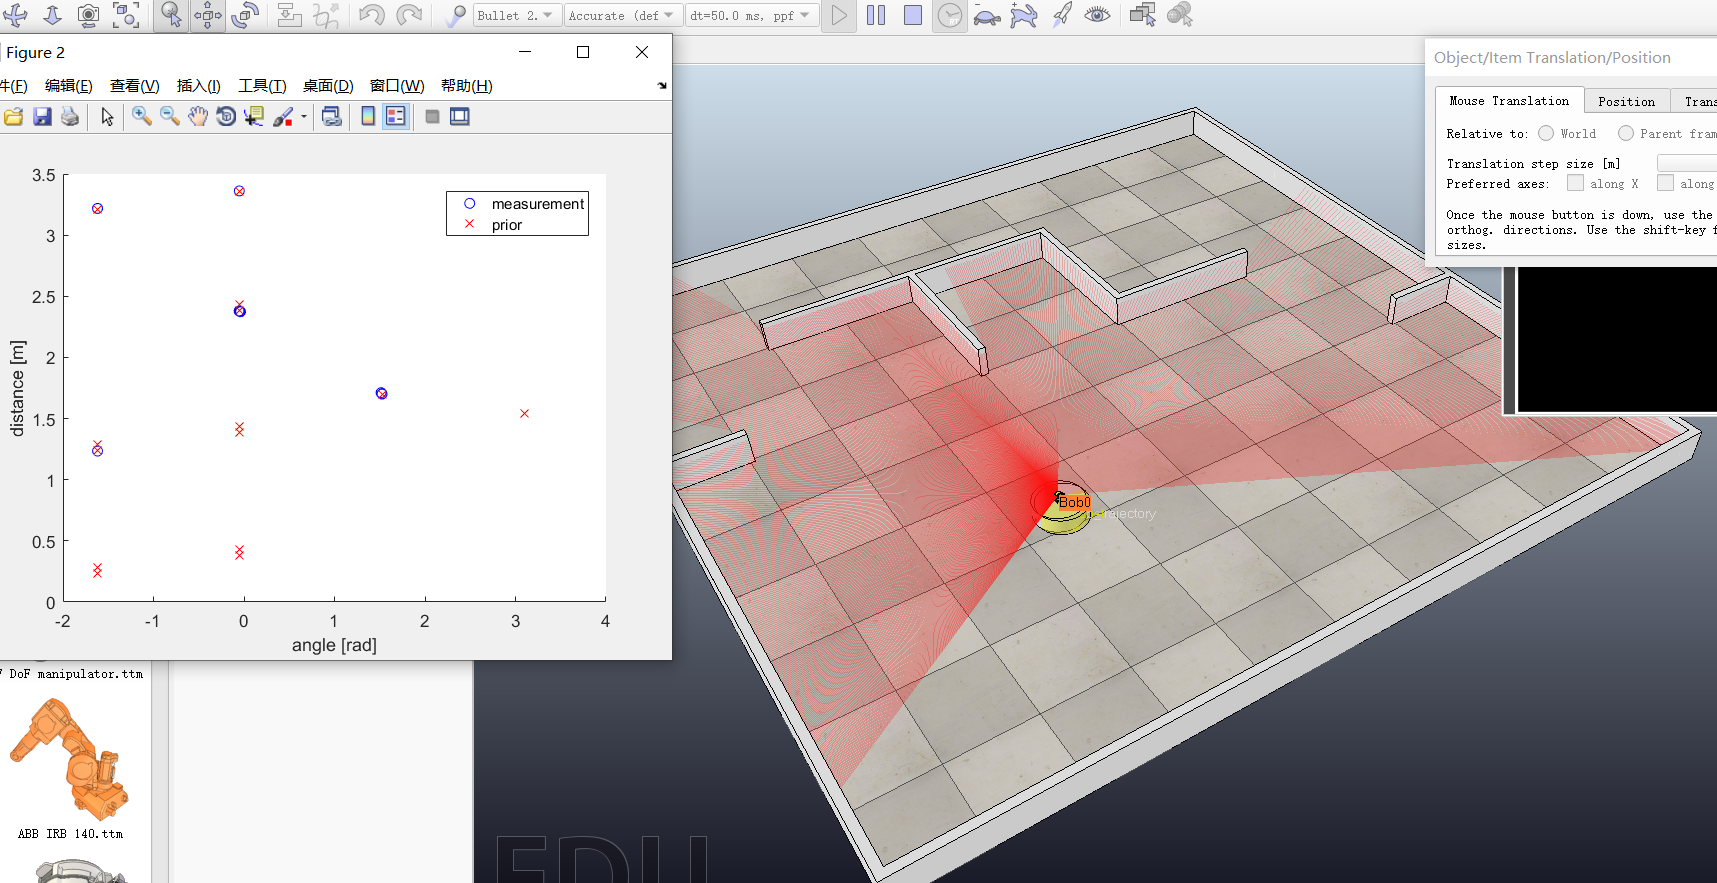
Task: Start the simulation with play button
Action: [x=839, y=15]
